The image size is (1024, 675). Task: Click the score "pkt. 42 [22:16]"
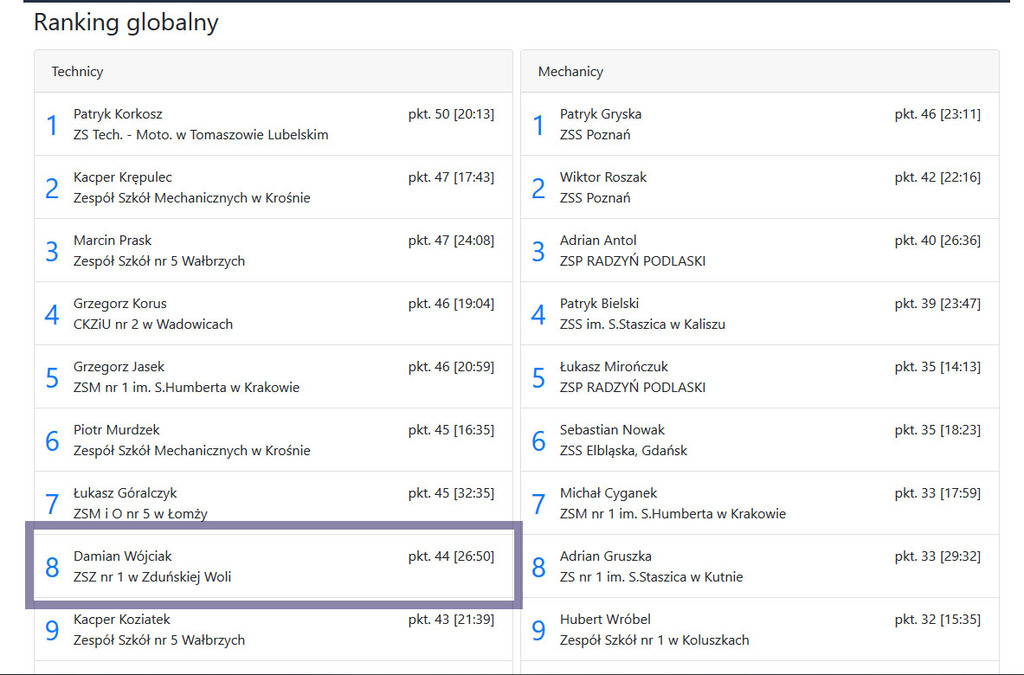[x=938, y=177]
